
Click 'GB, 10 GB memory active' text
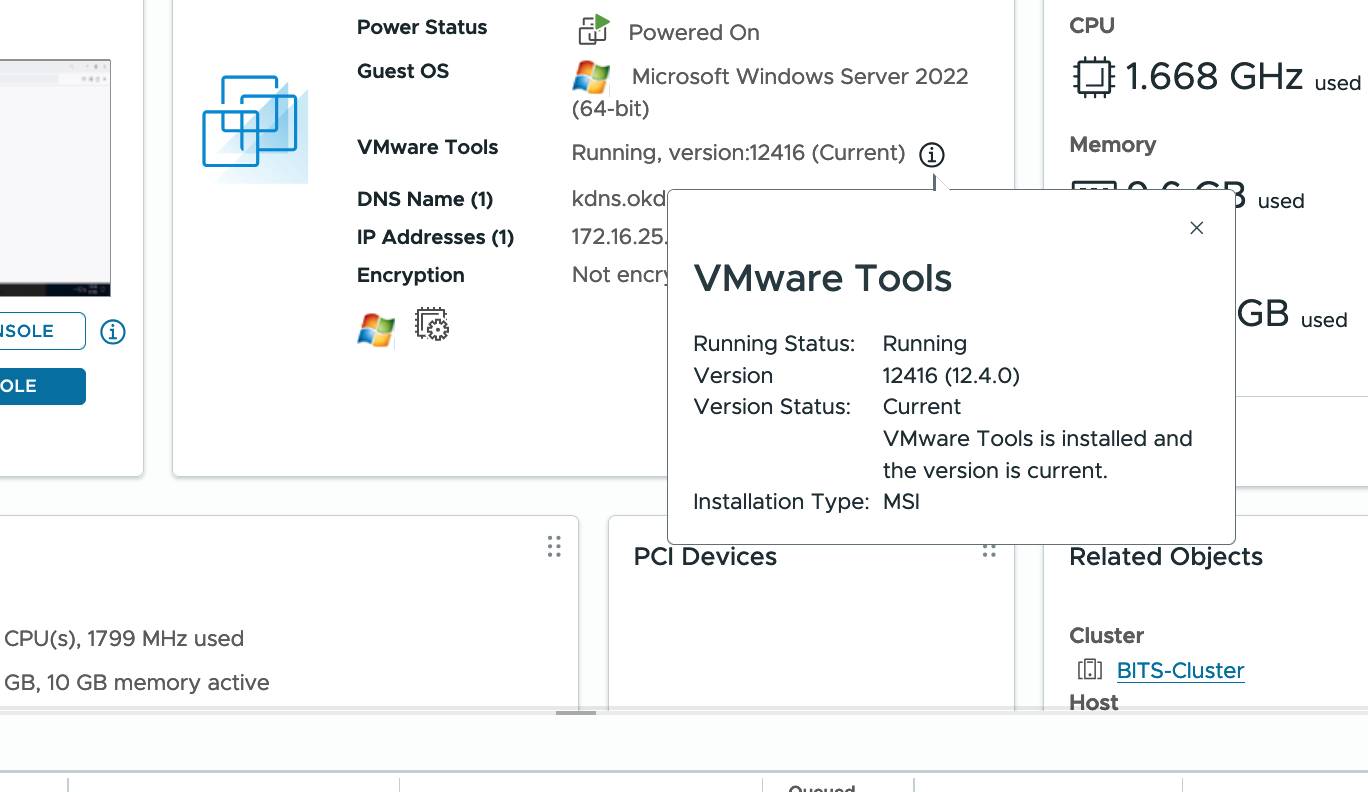137,683
